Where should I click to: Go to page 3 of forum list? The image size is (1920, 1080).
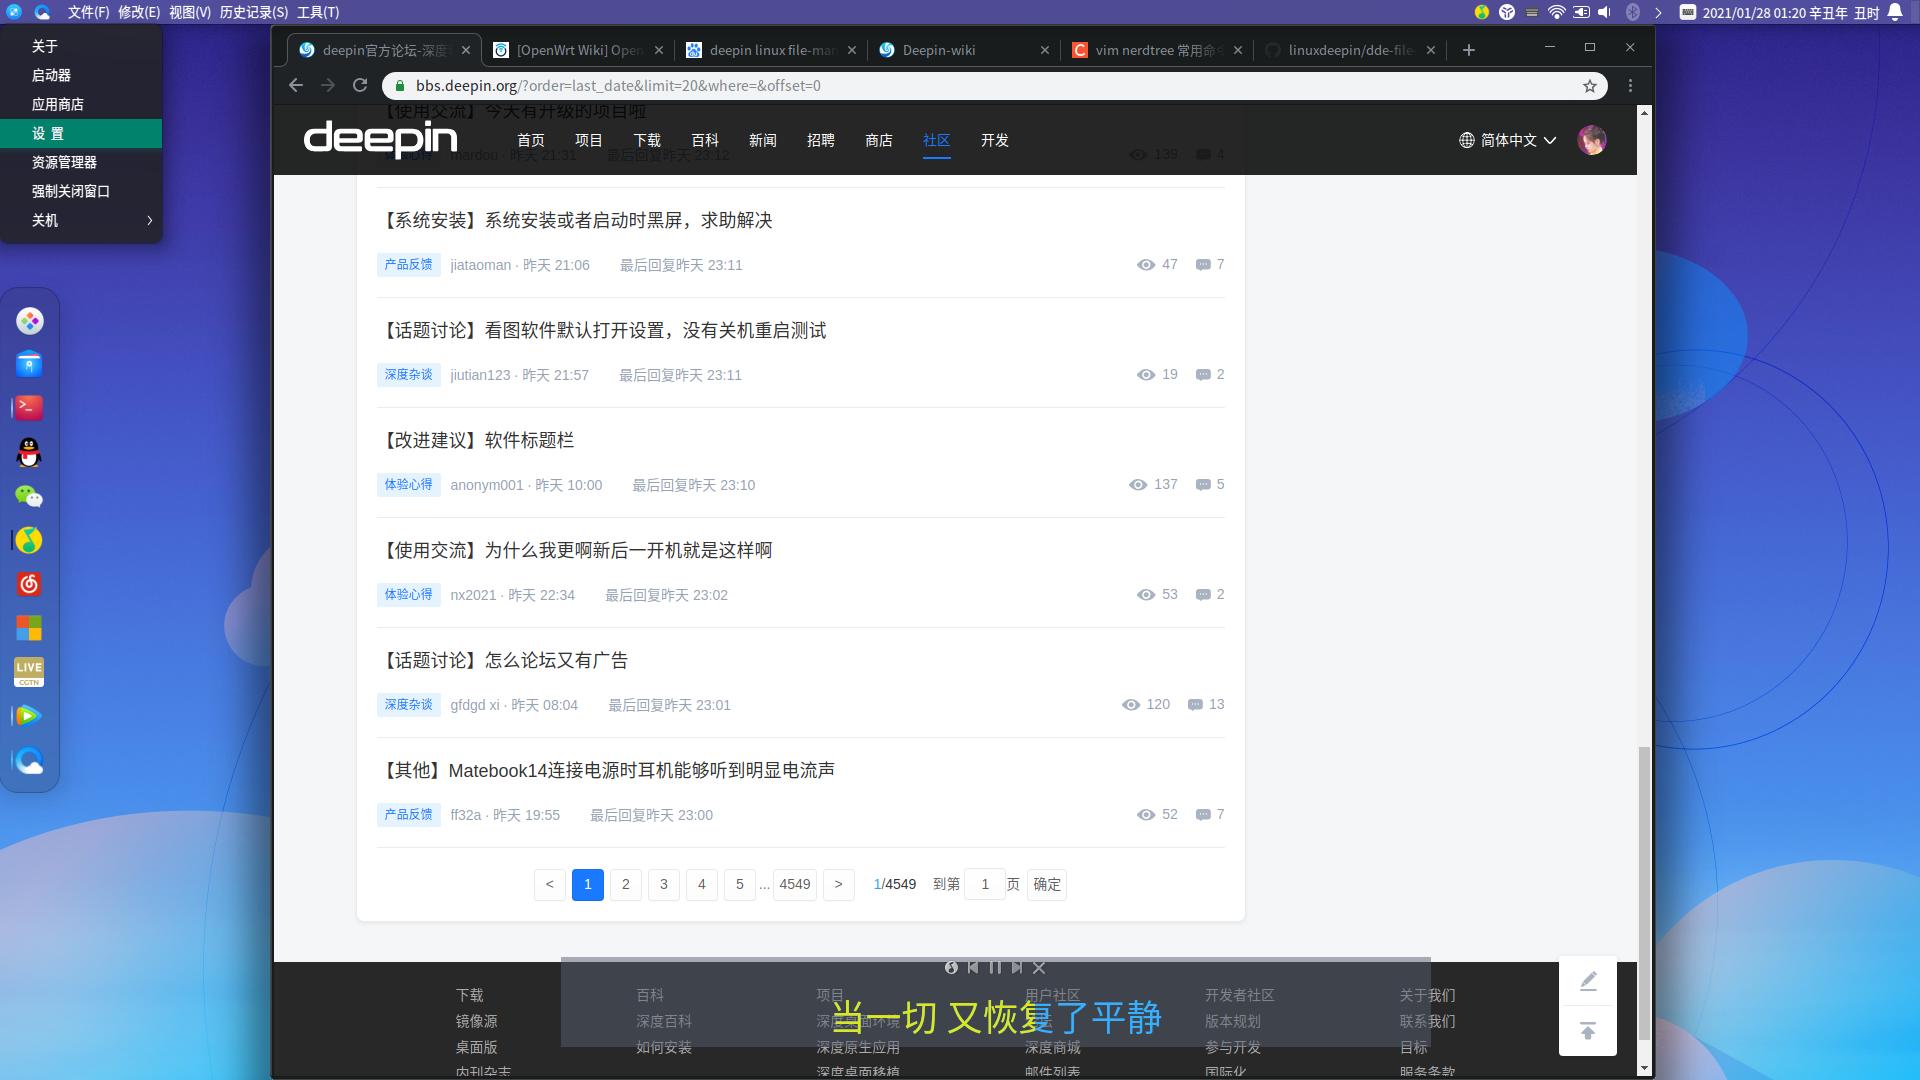[x=664, y=884]
